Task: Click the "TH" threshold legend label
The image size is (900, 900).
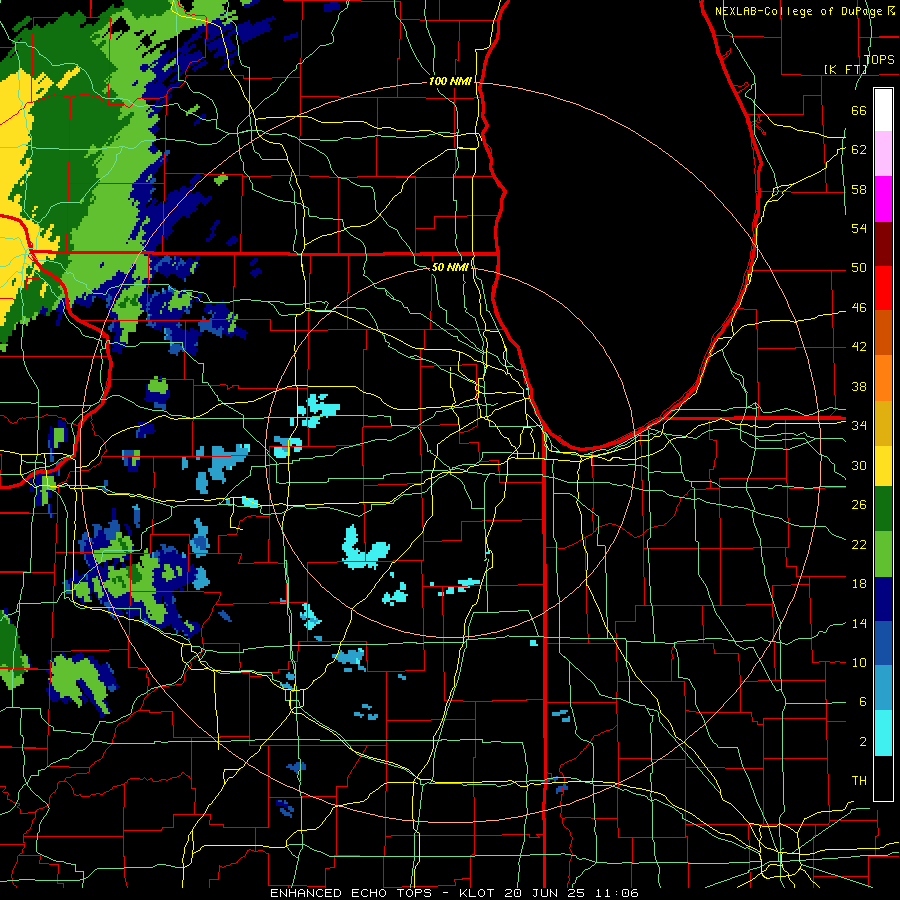Action: coord(859,781)
